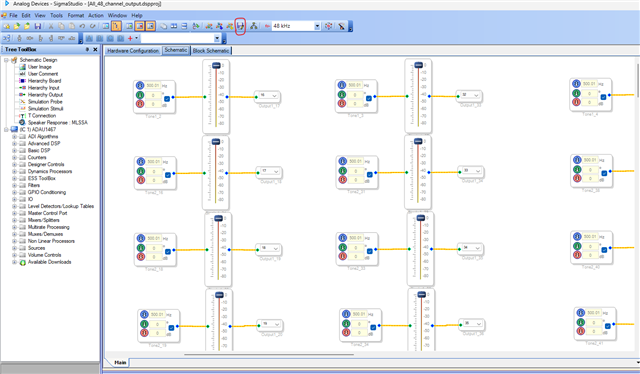Toggle the Tone2_31 enable checkbox
The height and width of the screenshot is (374, 640).
[369, 174]
